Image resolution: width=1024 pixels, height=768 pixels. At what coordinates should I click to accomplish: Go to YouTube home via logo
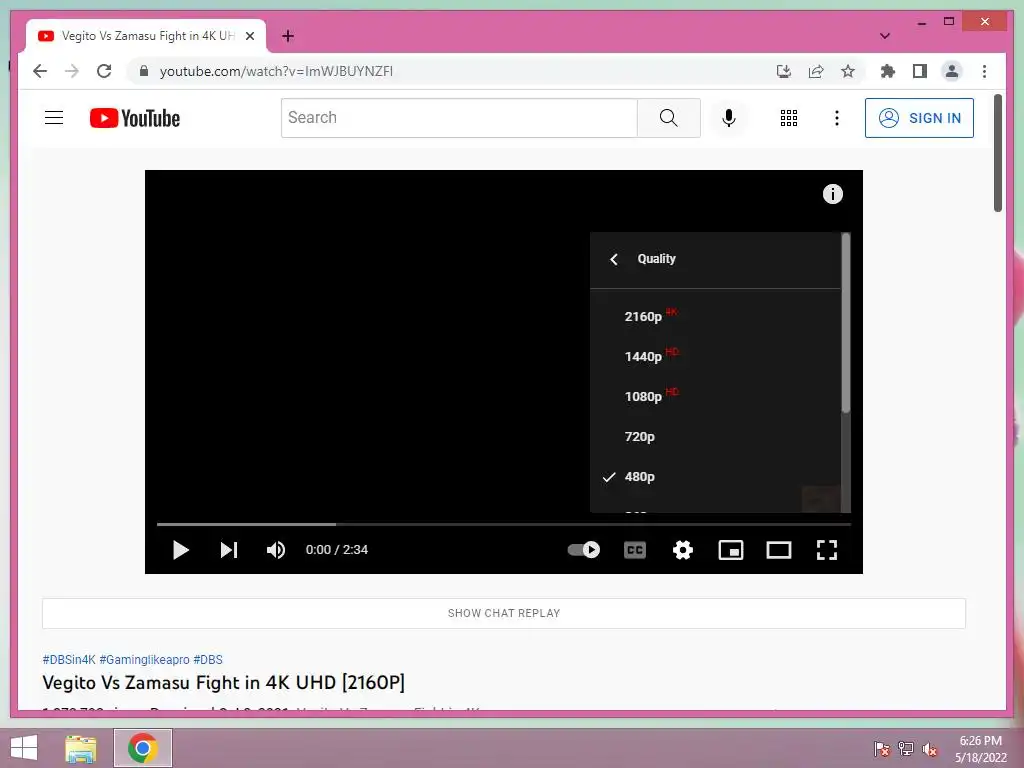click(x=135, y=118)
